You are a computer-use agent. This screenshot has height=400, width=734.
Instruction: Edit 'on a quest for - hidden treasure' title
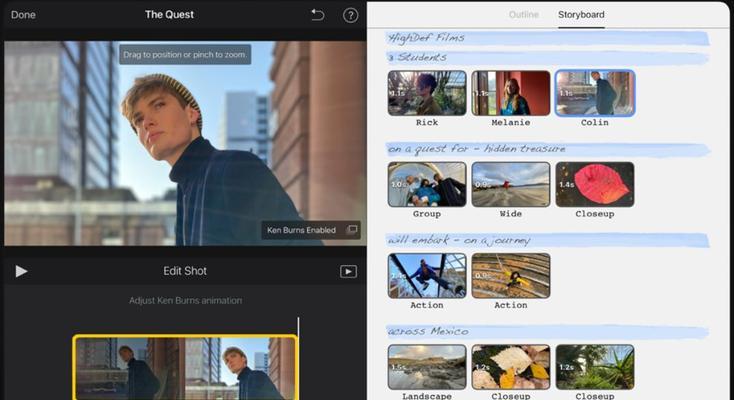point(547,149)
